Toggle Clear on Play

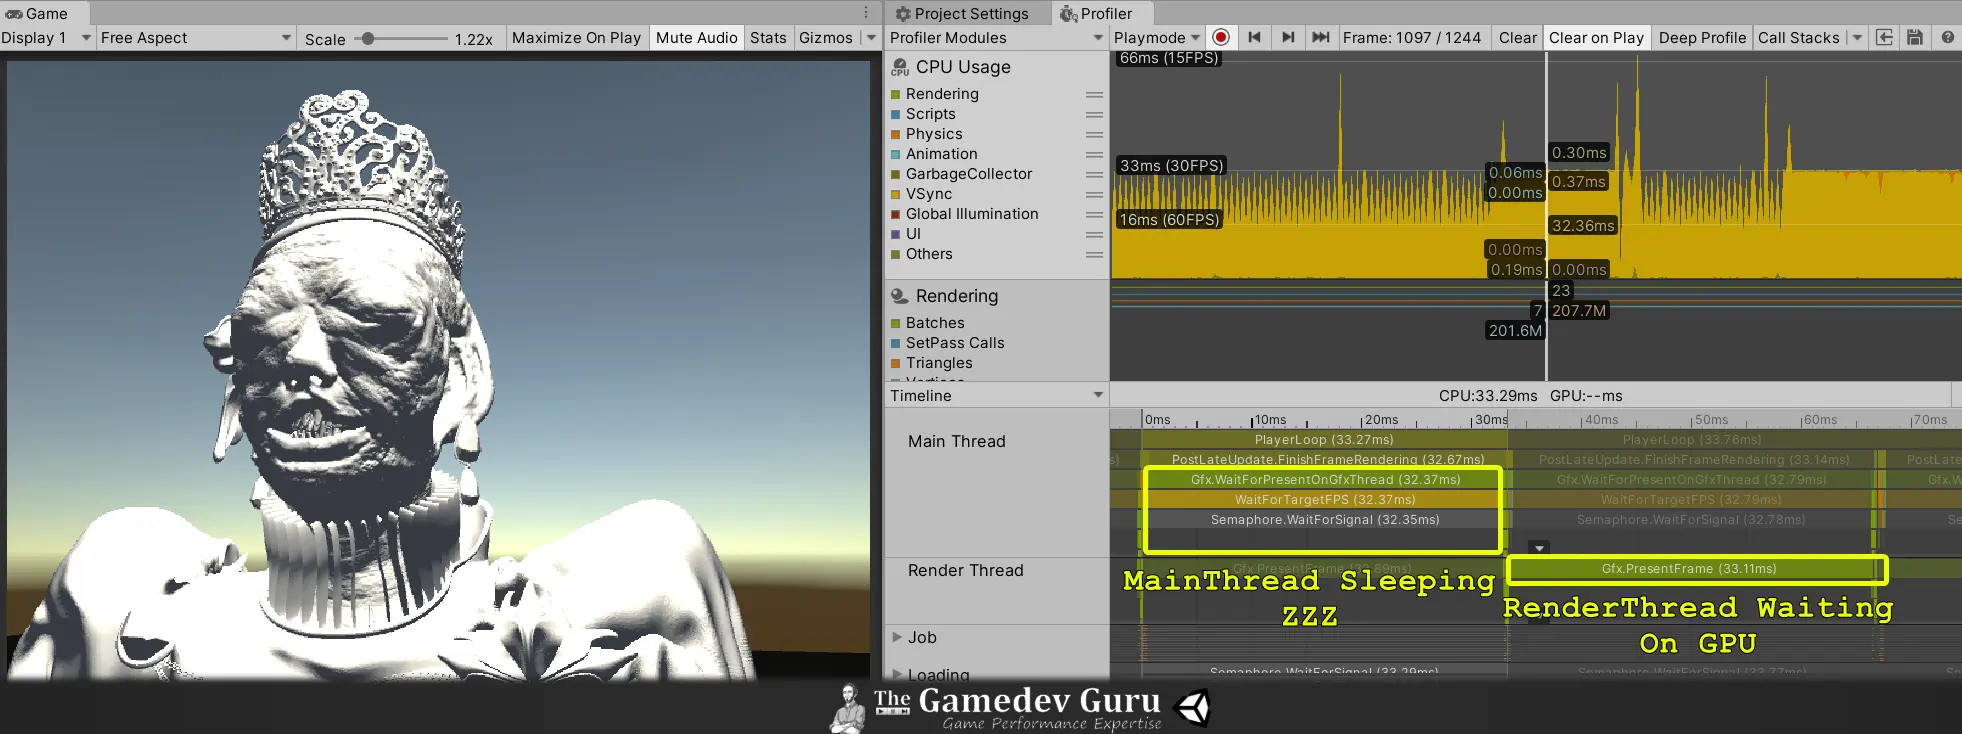pyautogui.click(x=1596, y=37)
